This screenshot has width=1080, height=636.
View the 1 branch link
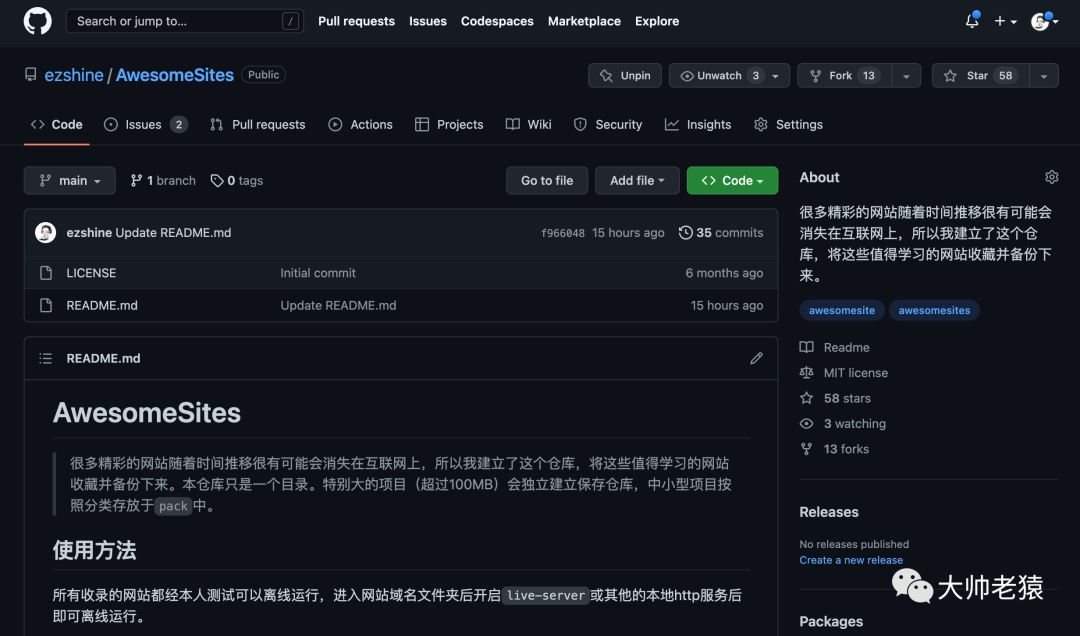pyautogui.click(x=163, y=181)
